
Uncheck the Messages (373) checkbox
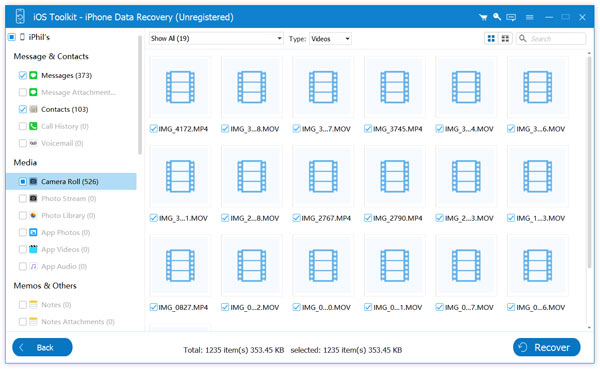23,75
